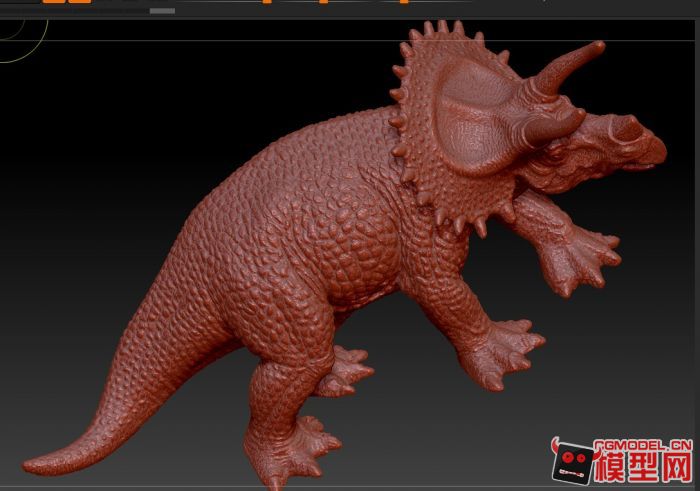Click the middle orange slider marker at the top

coord(323,2)
